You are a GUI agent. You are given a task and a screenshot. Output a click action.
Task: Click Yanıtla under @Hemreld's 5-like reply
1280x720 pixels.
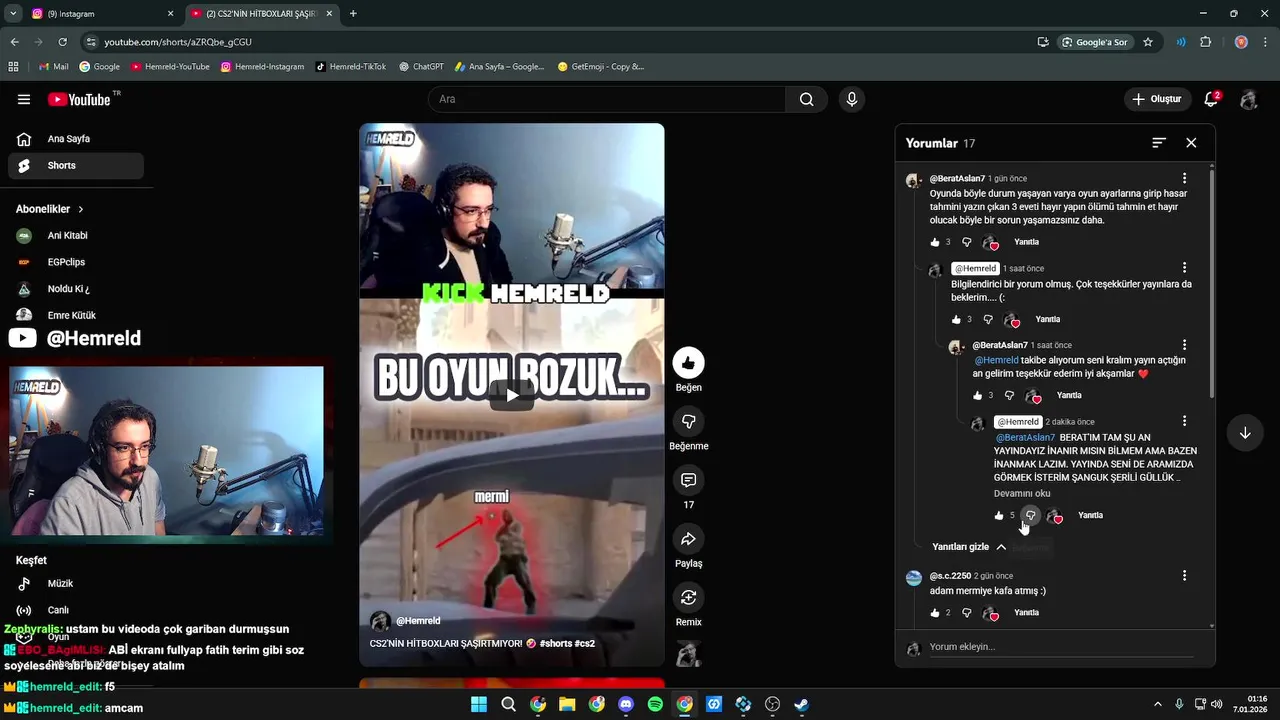click(1090, 515)
